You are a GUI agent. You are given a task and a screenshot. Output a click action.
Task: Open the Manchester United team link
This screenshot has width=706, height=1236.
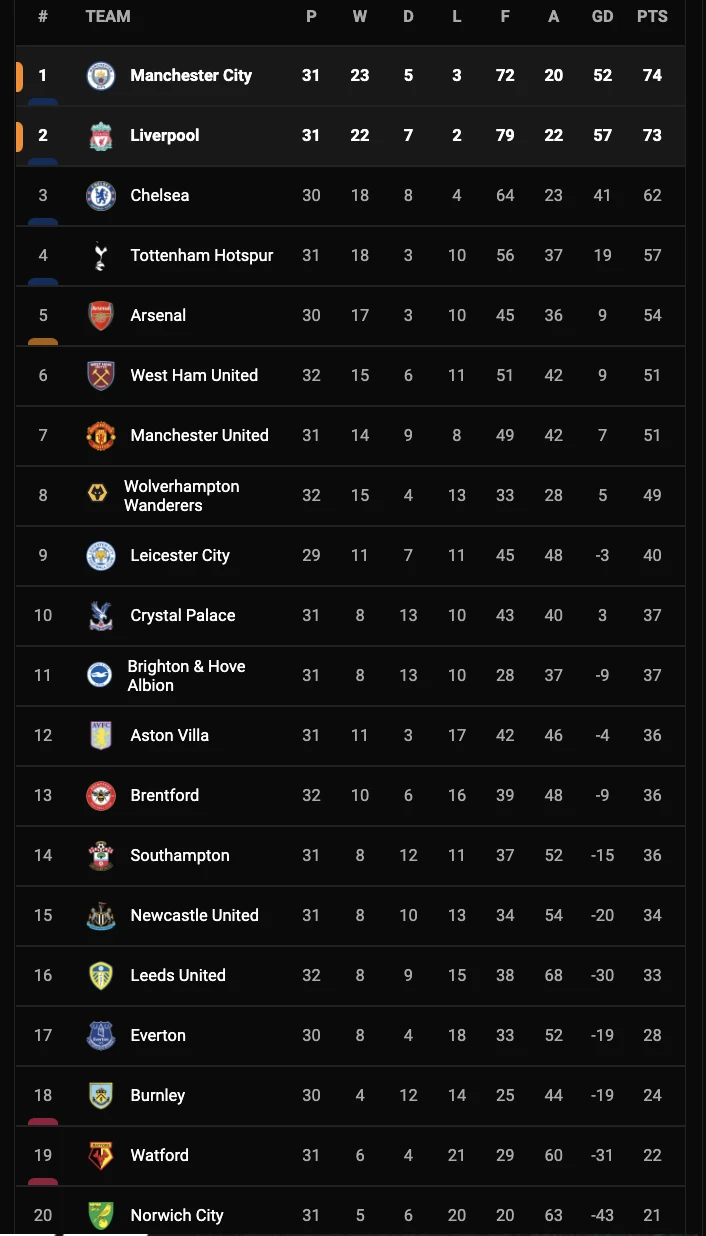pos(199,435)
